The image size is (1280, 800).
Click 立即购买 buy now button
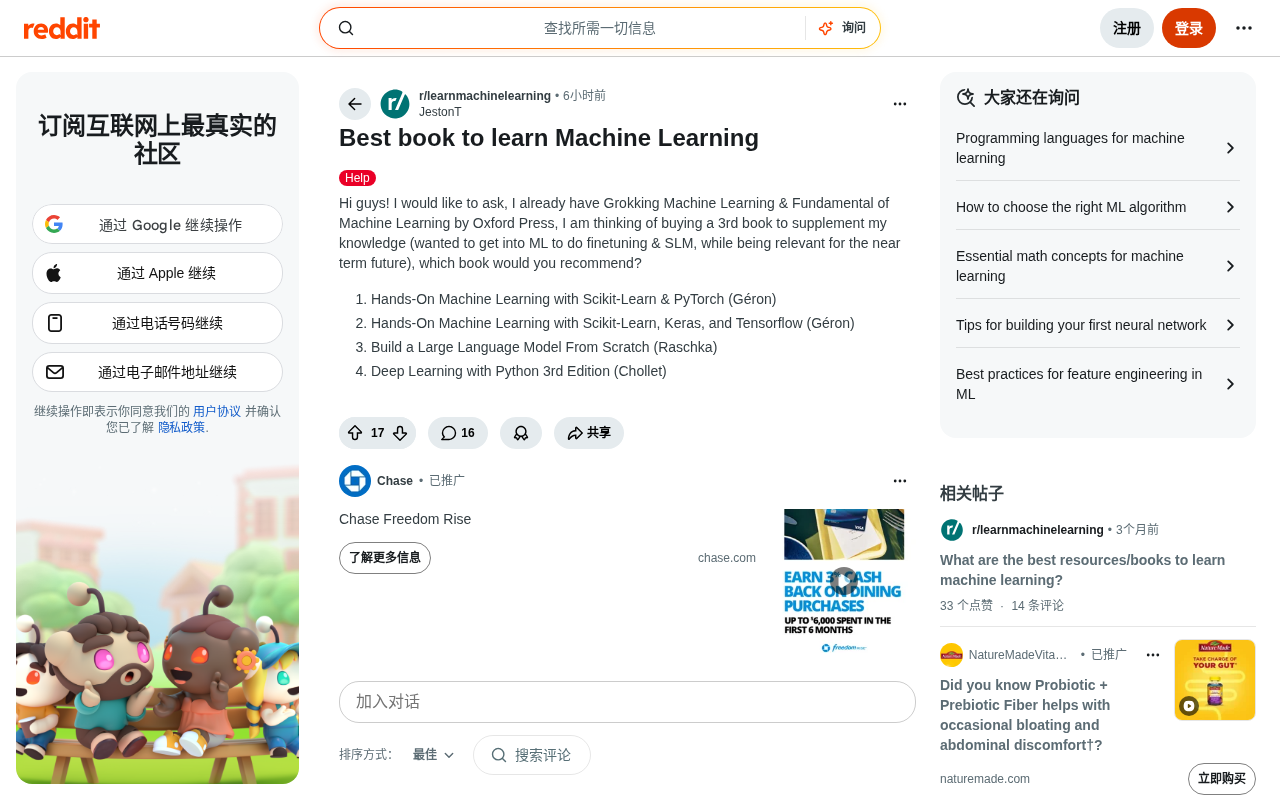pos(1222,779)
